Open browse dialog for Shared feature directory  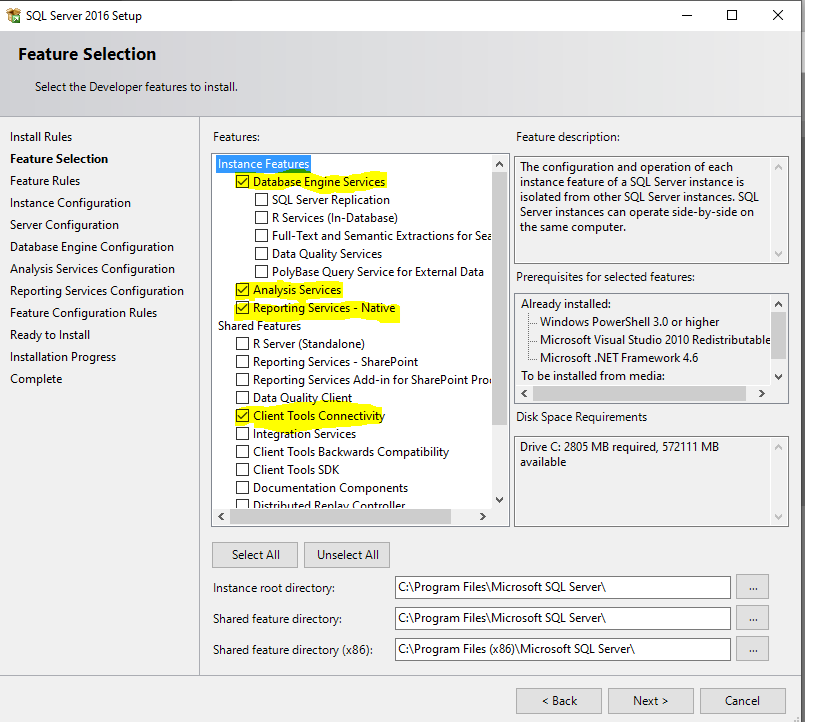pyautogui.click(x=752, y=617)
